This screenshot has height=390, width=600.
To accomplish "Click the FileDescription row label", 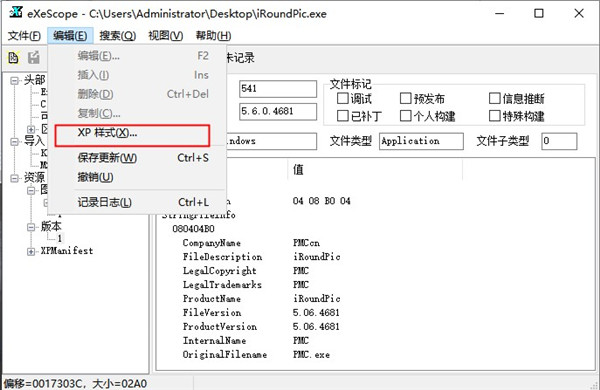I will coord(222,257).
